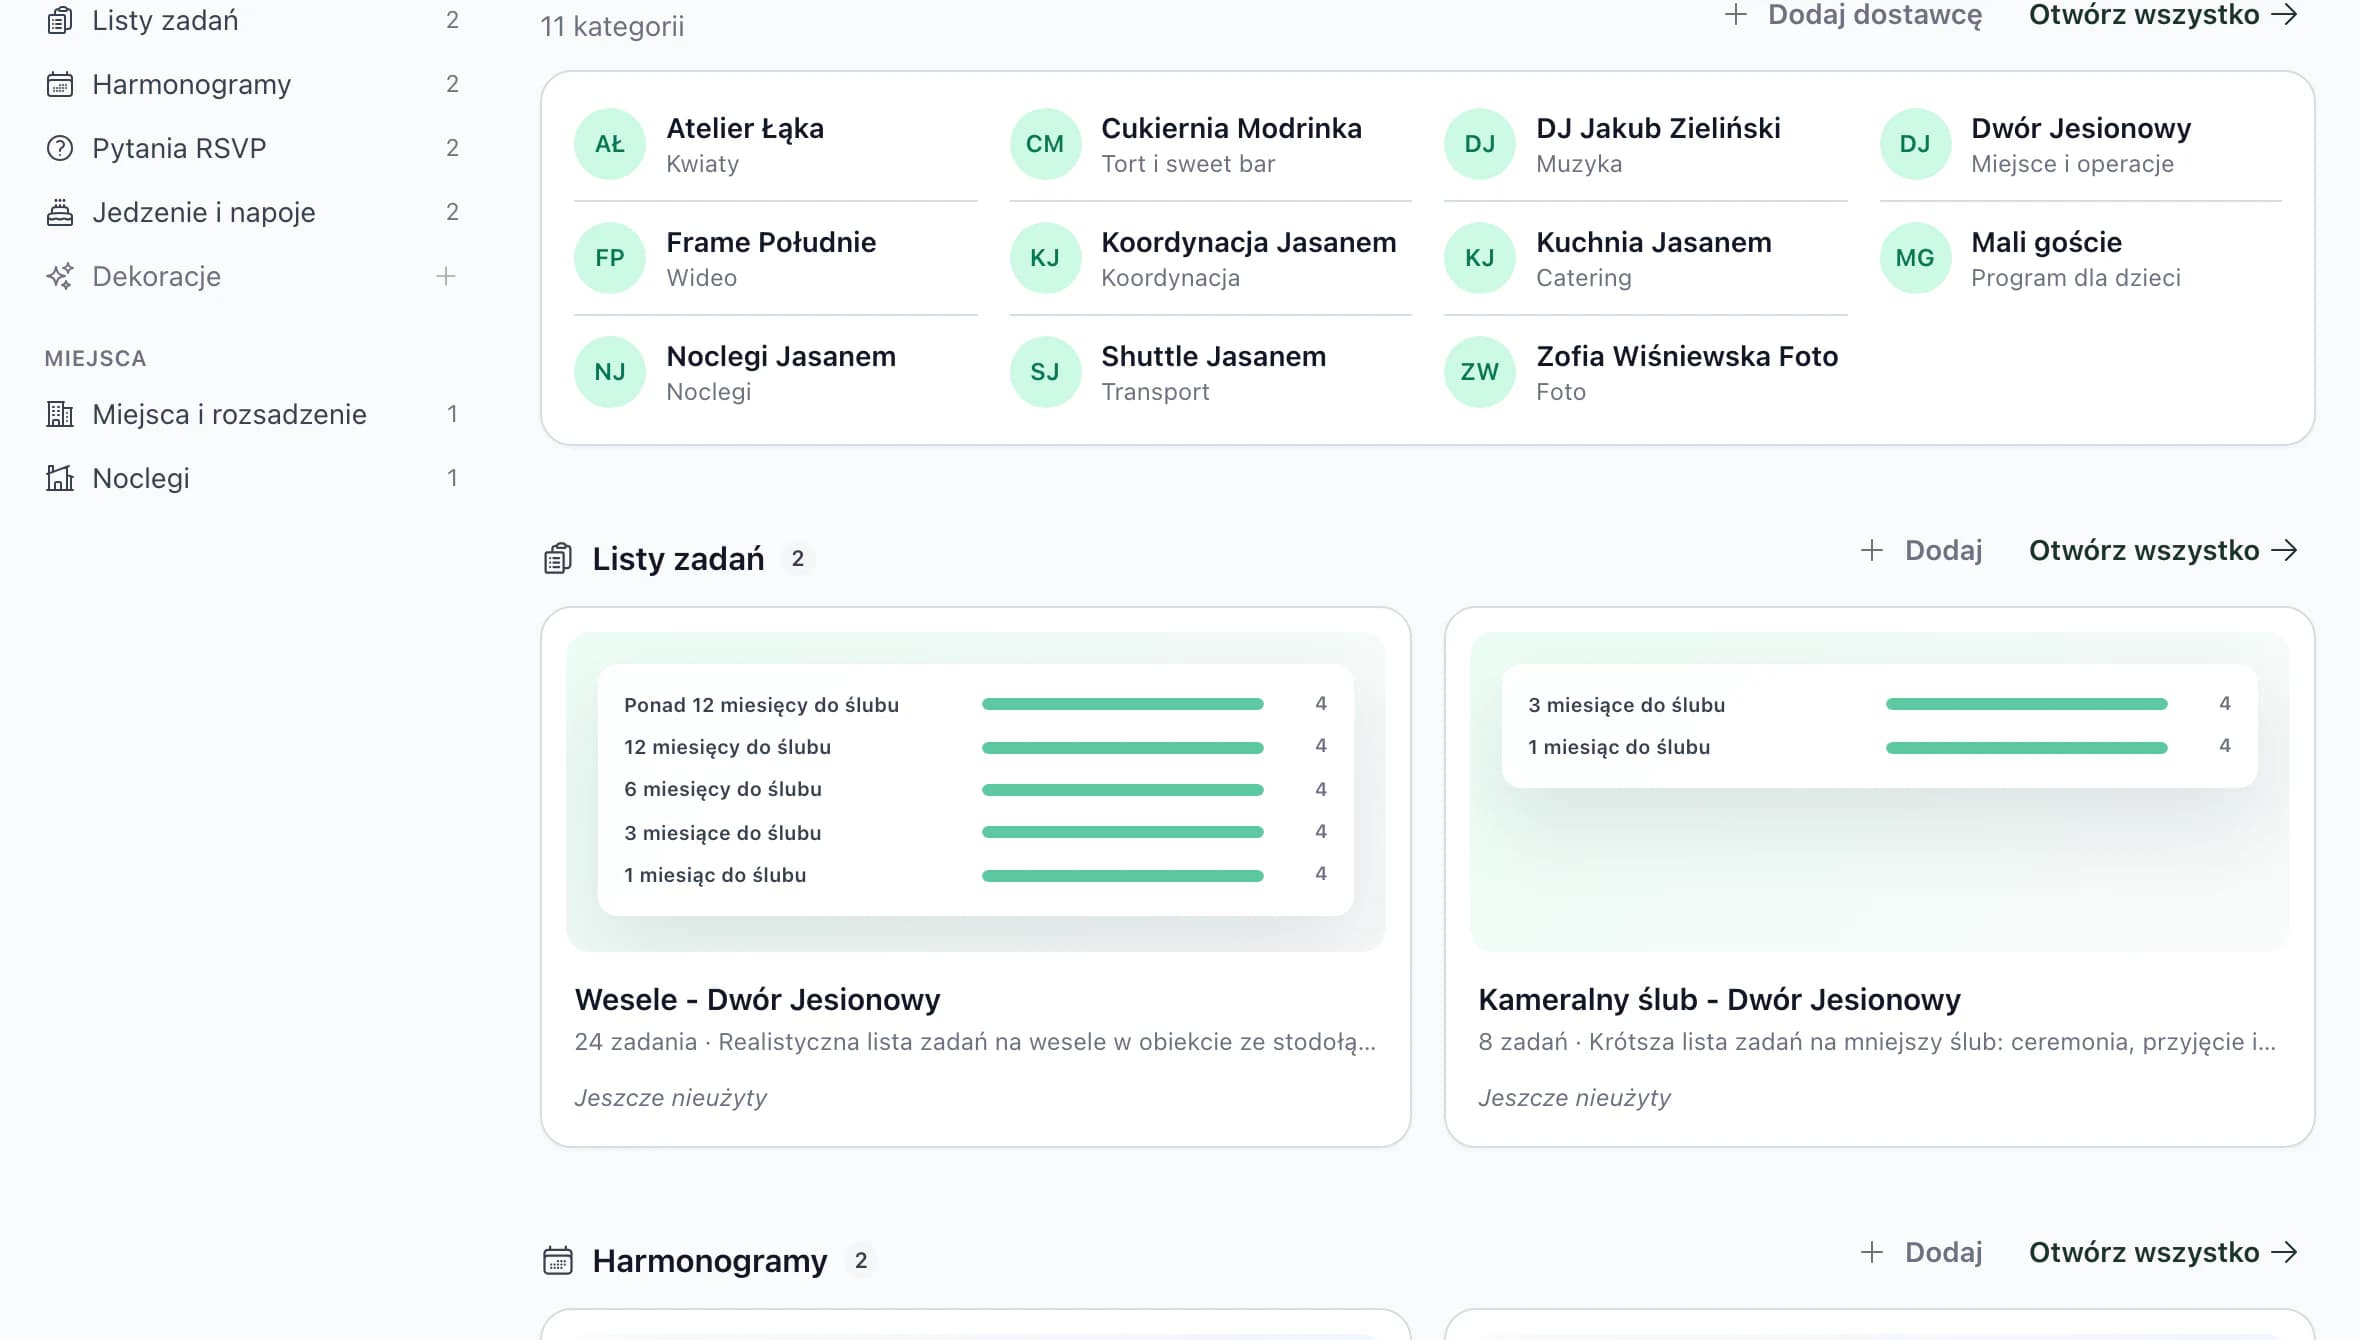The height and width of the screenshot is (1340, 2360).
Task: Select Noclegi in the sidebar
Action: pos(252,478)
